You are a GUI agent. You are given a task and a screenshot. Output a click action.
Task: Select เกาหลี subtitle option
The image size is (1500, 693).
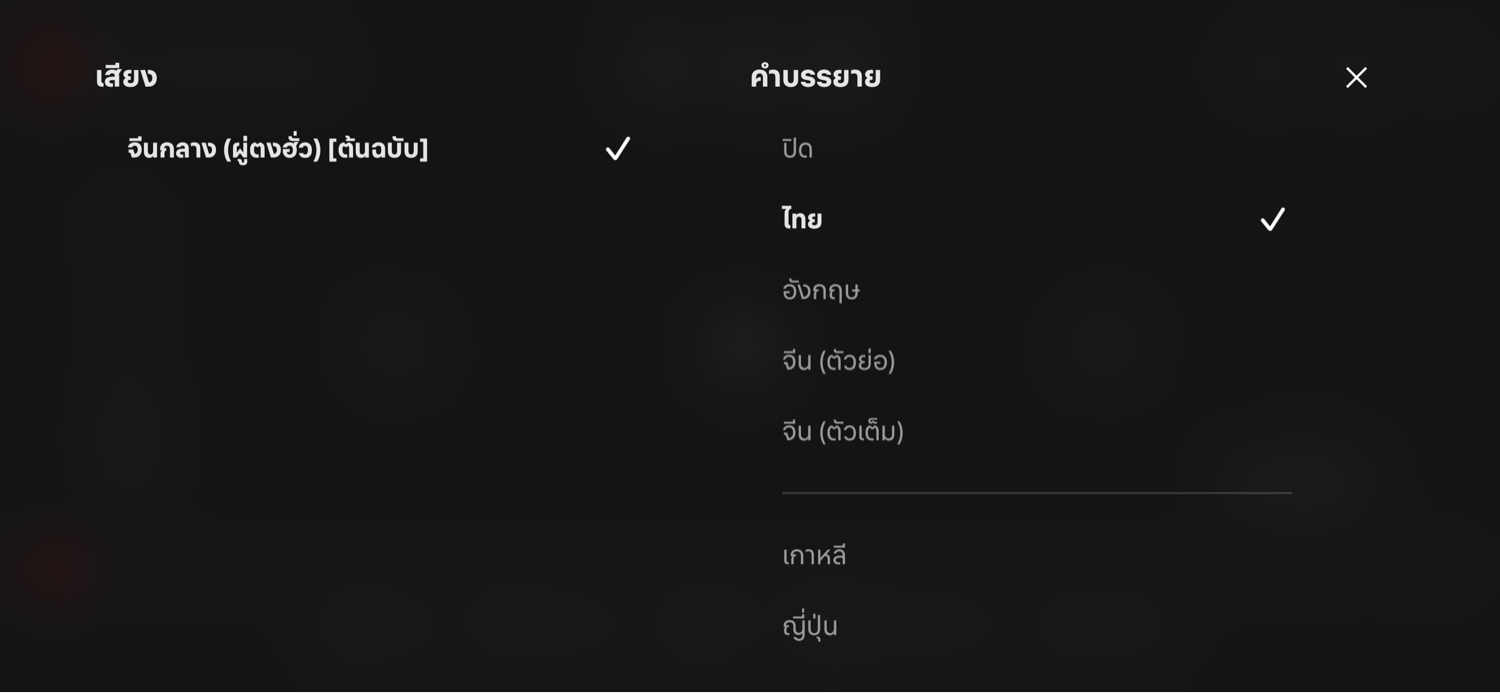point(814,556)
